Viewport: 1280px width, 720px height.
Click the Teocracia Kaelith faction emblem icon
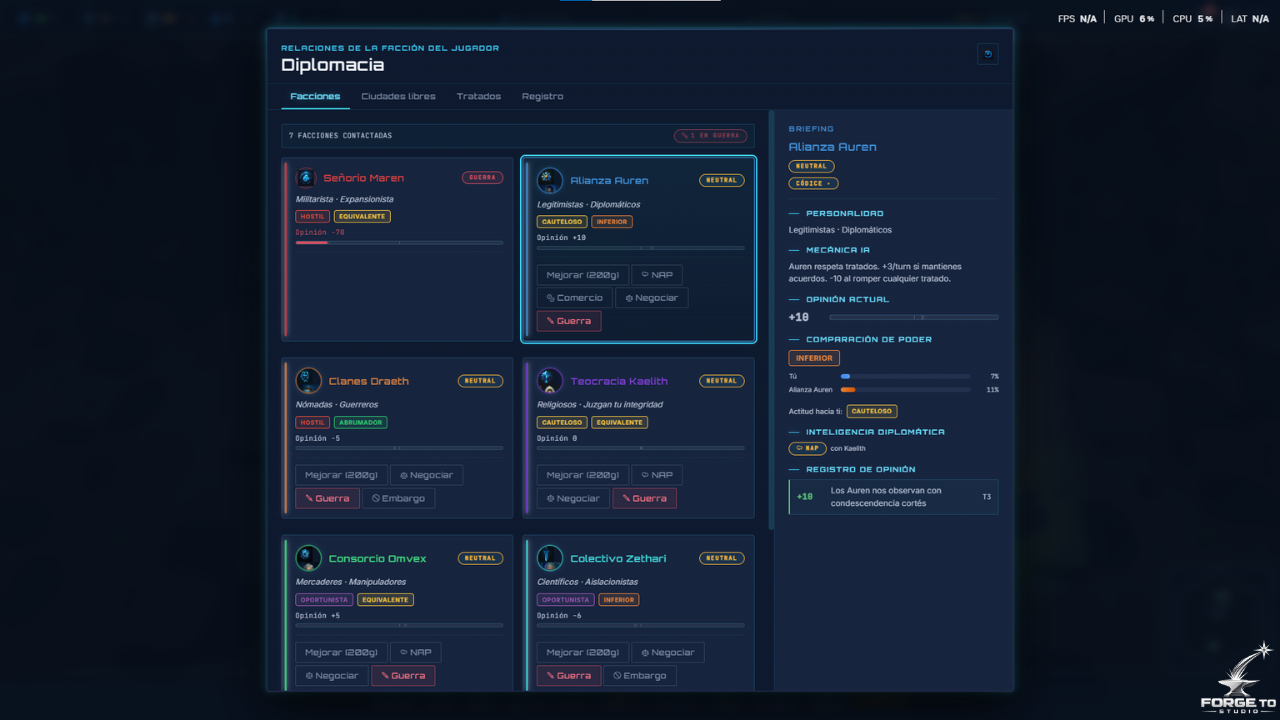point(550,381)
